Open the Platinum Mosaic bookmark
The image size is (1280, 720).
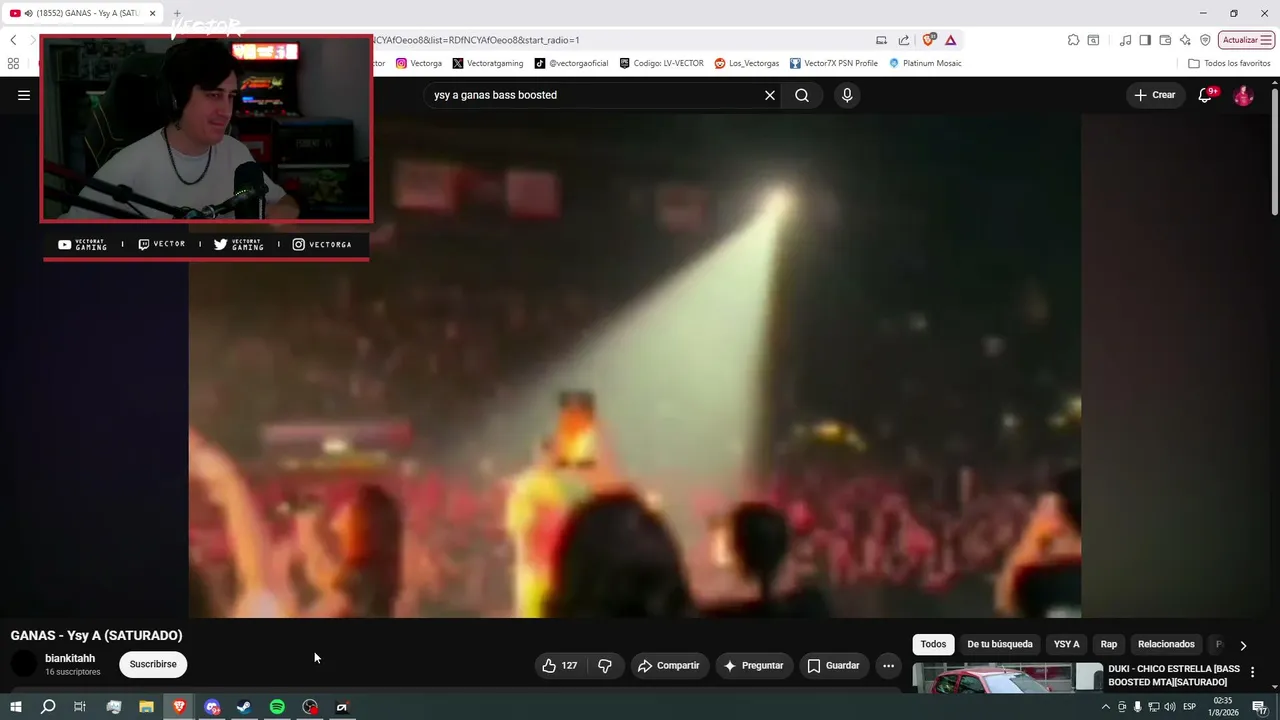tap(925, 63)
